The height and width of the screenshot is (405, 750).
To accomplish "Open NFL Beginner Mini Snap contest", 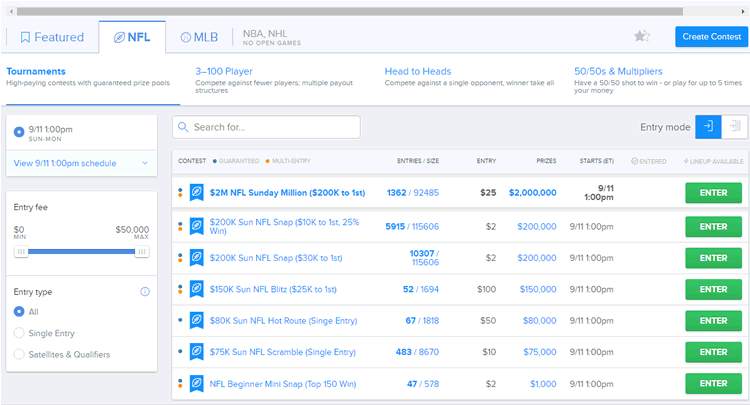I will pos(283,384).
